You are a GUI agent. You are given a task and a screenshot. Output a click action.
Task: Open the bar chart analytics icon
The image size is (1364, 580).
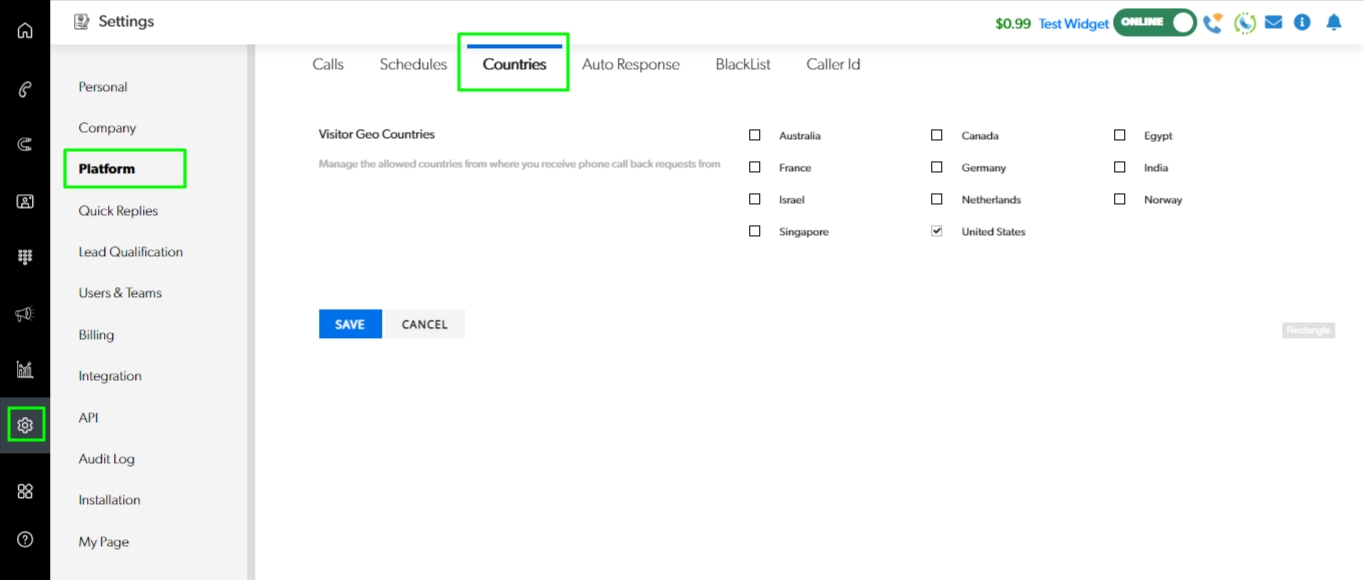25,370
